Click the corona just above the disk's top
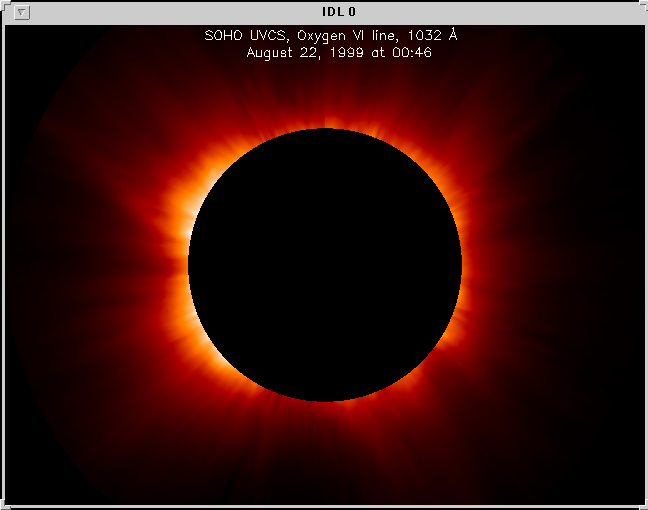The width and height of the screenshot is (648, 510). tap(325, 119)
